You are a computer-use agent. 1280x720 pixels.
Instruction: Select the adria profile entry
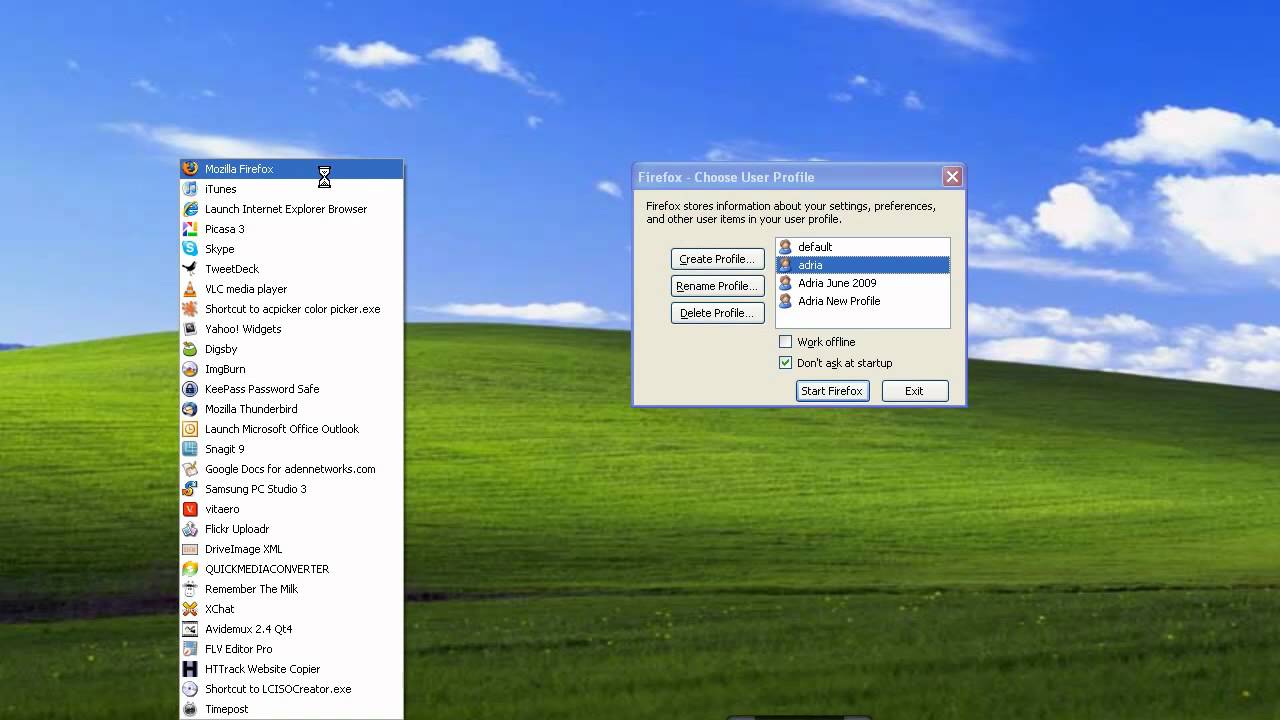863,265
